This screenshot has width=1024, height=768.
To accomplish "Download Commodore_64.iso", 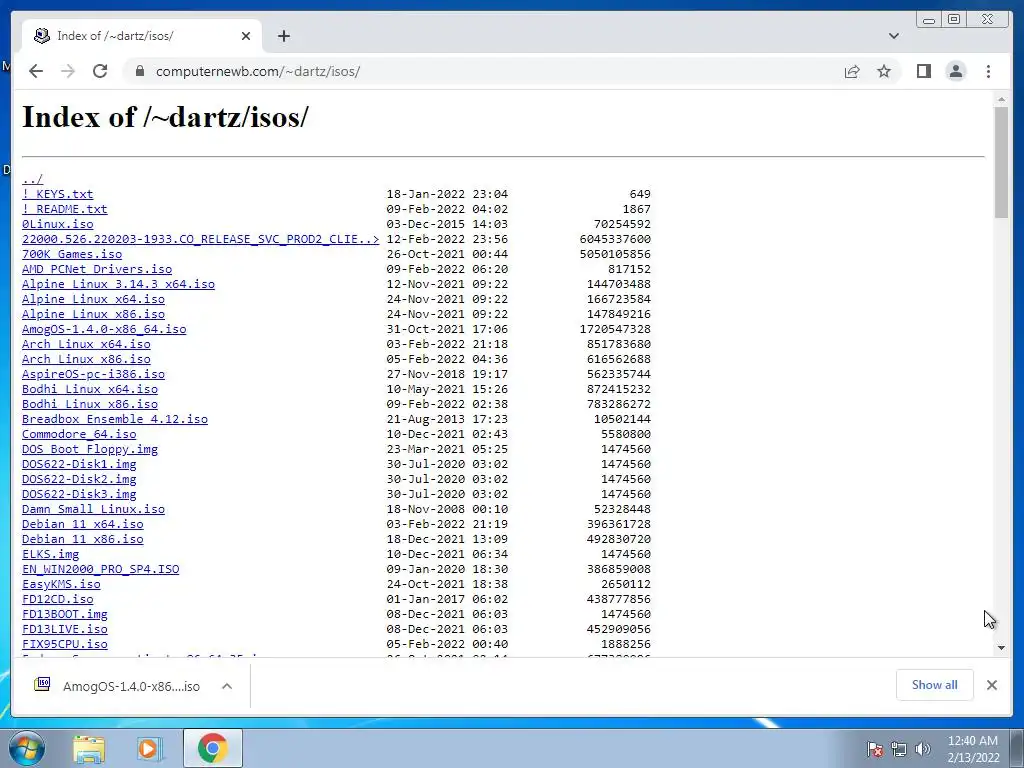I will (x=79, y=434).
